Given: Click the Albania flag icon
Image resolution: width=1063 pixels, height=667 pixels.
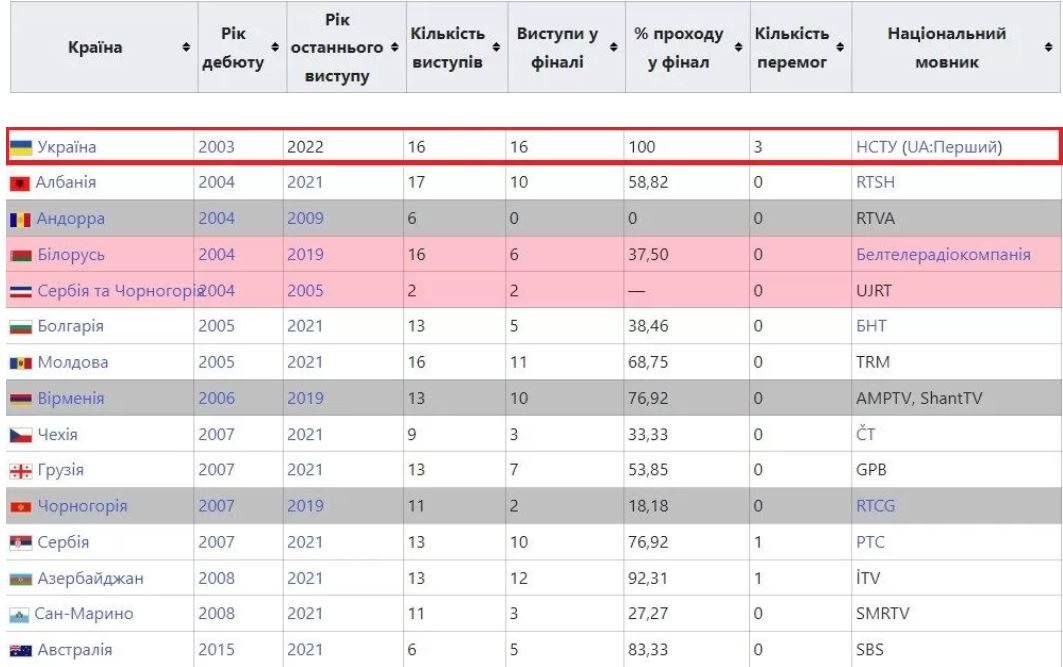Looking at the screenshot, I should [21, 184].
